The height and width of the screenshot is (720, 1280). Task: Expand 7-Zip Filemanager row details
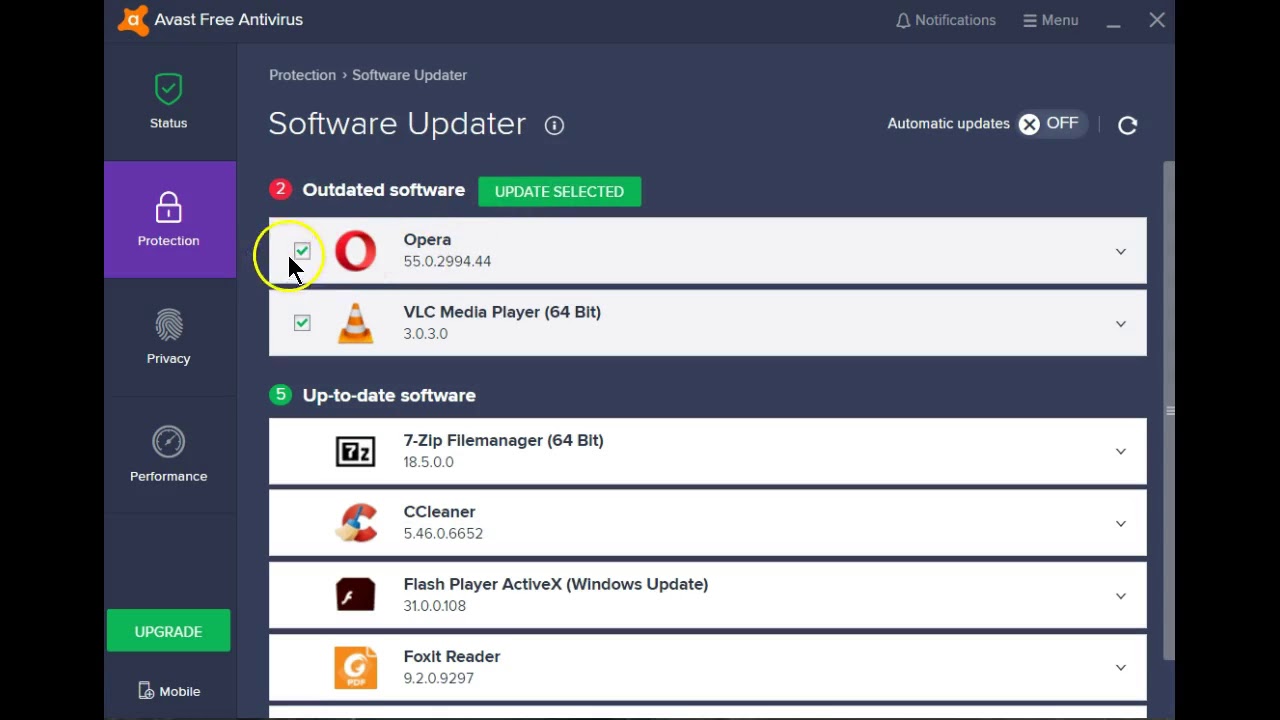point(1120,451)
